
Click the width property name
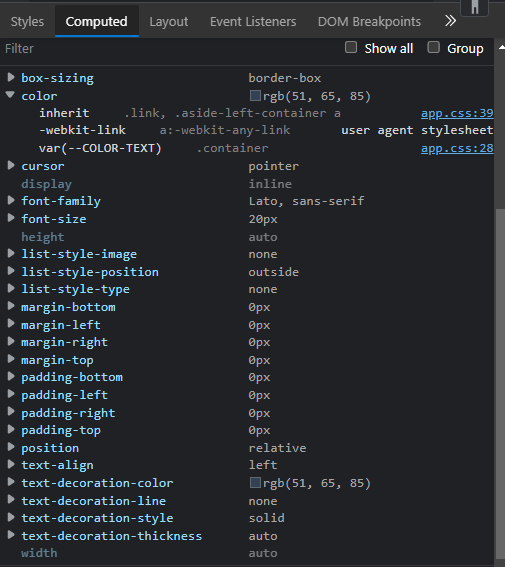[39, 553]
